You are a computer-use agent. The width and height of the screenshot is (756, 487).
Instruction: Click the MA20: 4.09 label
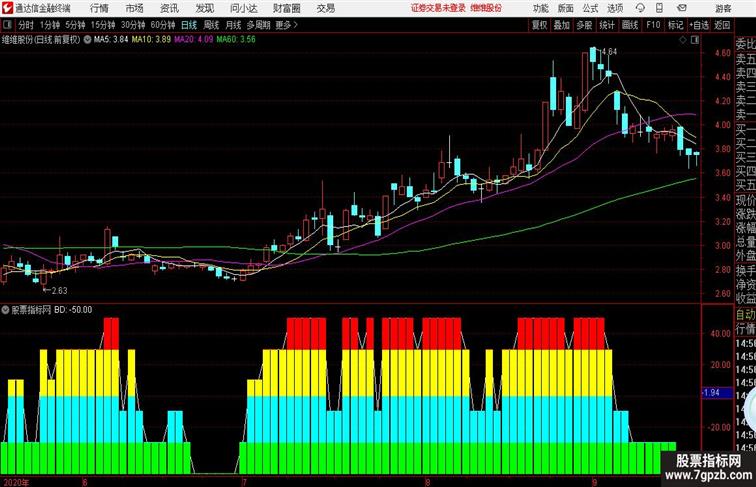193,40
